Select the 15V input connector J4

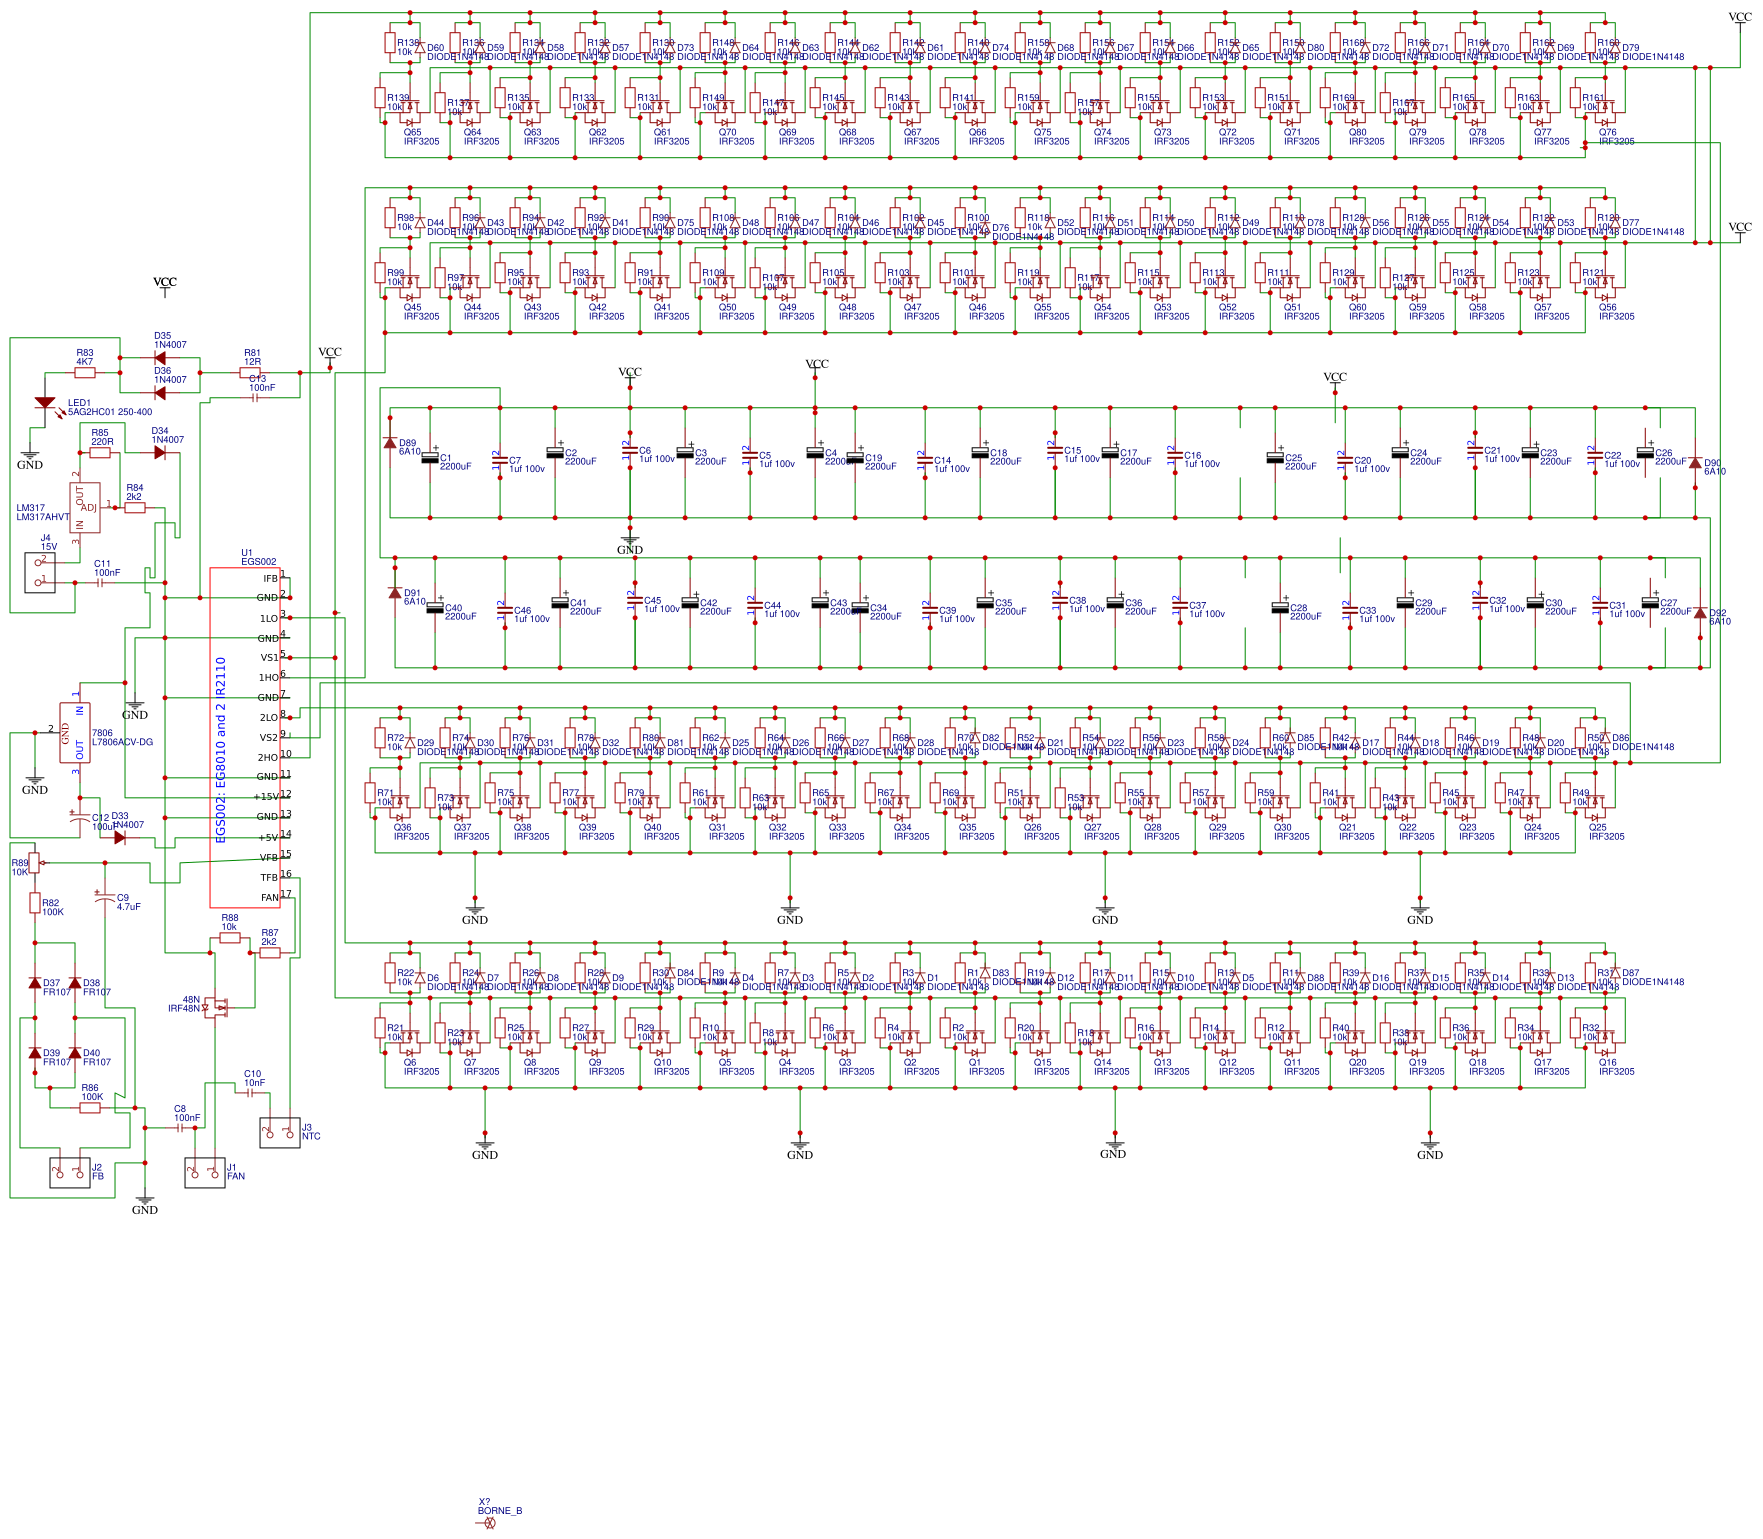click(x=40, y=573)
